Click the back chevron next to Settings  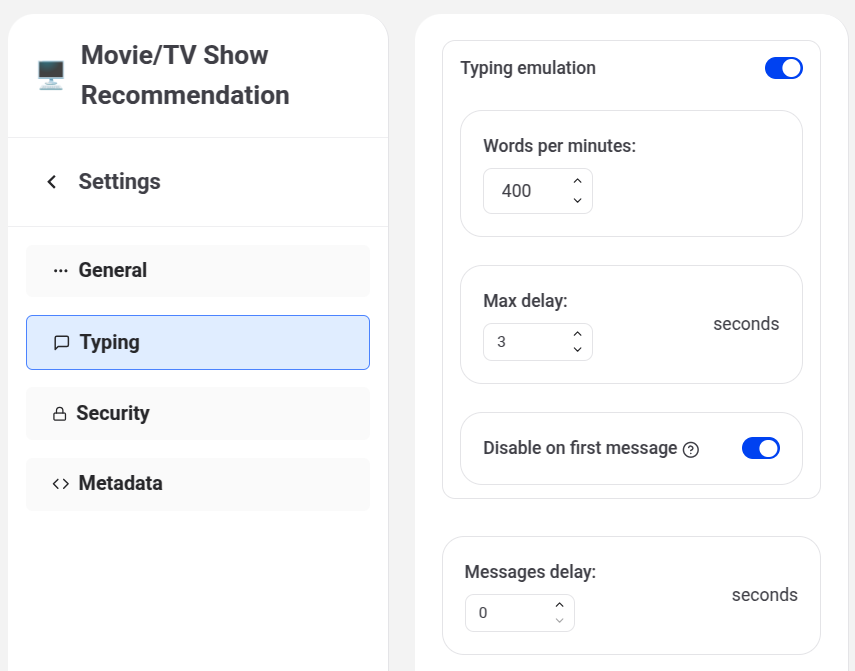pos(52,182)
